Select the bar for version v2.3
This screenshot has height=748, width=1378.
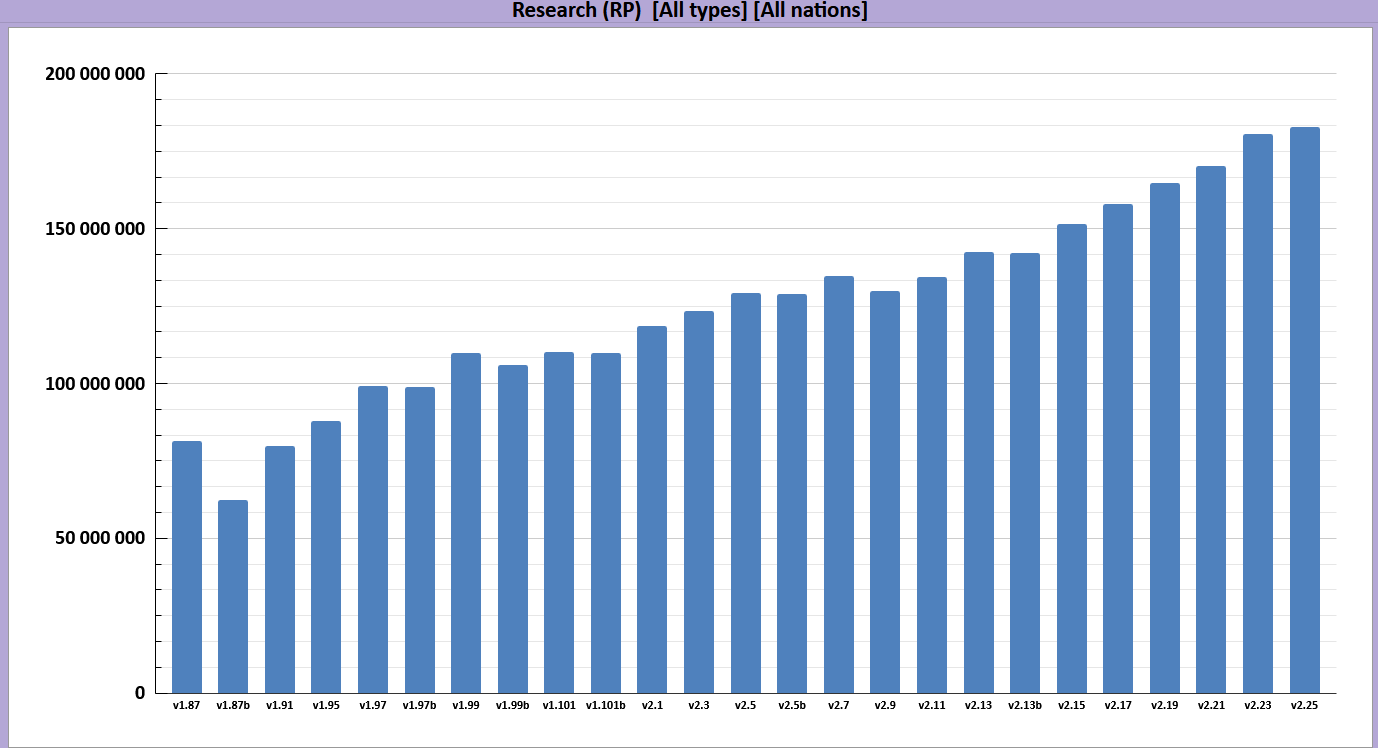pos(699,502)
